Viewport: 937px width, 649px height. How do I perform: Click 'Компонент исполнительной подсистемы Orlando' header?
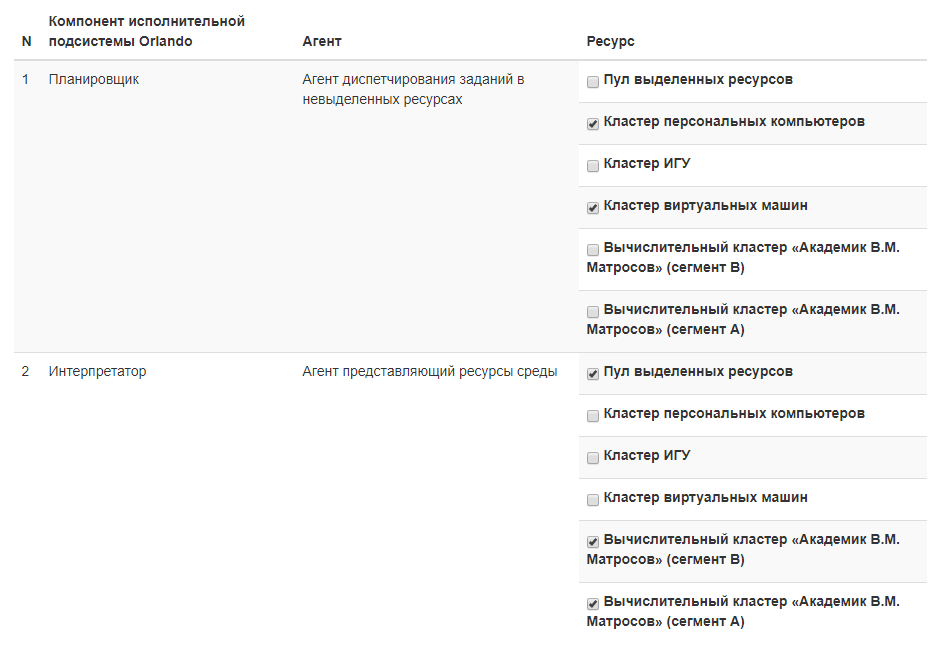pyautogui.click(x=146, y=31)
